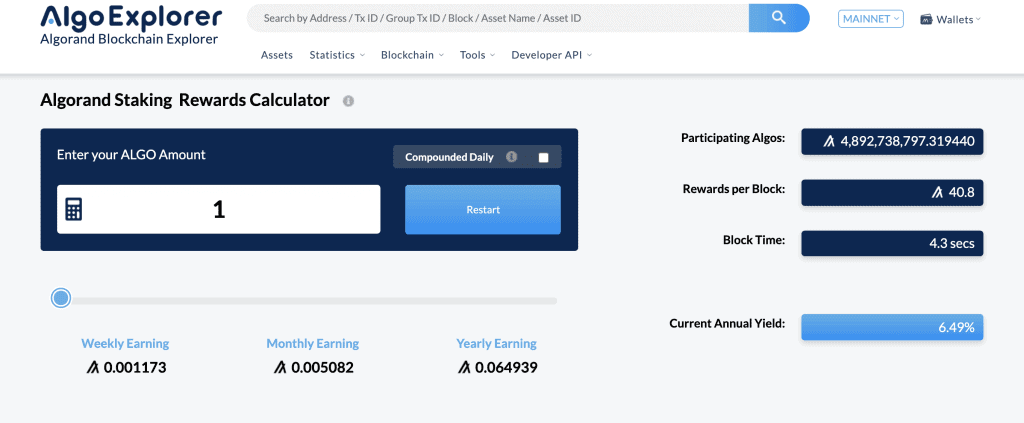
Task: Focus the search by address field
Action: click(498, 18)
